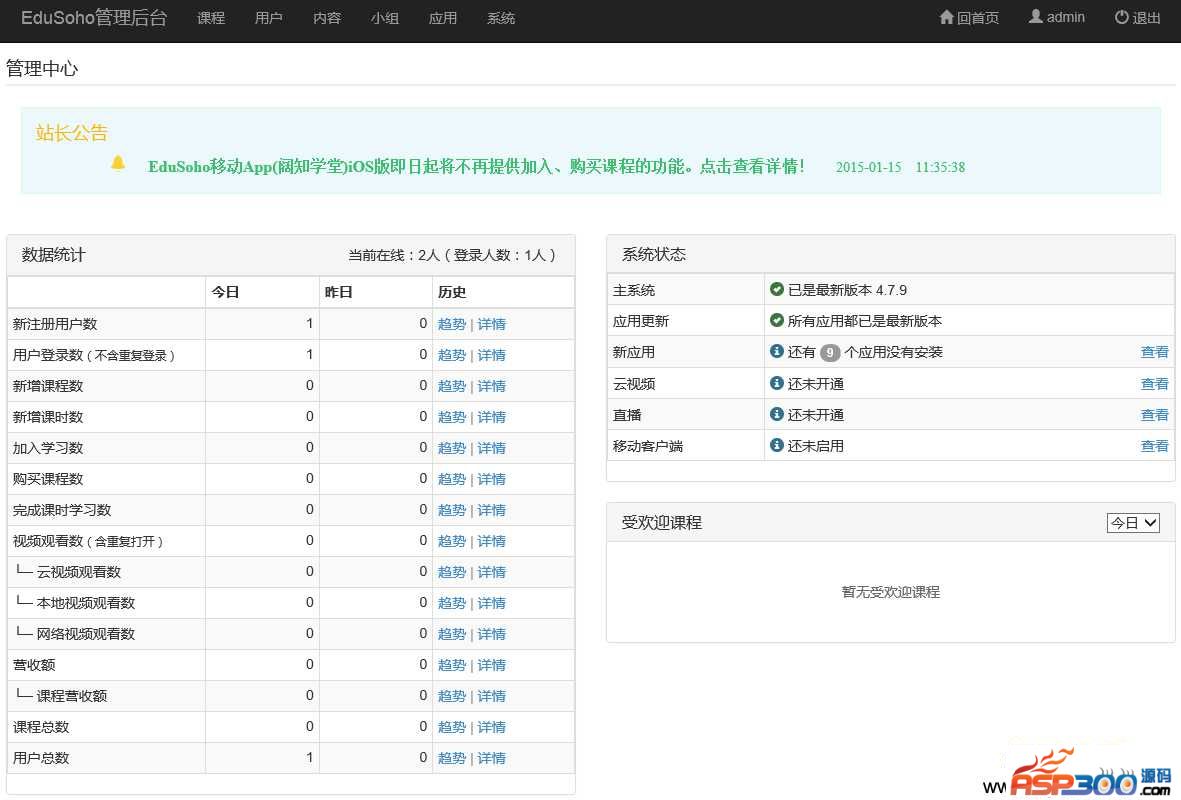
Task: Select 应用 in the top navigation
Action: (443, 18)
